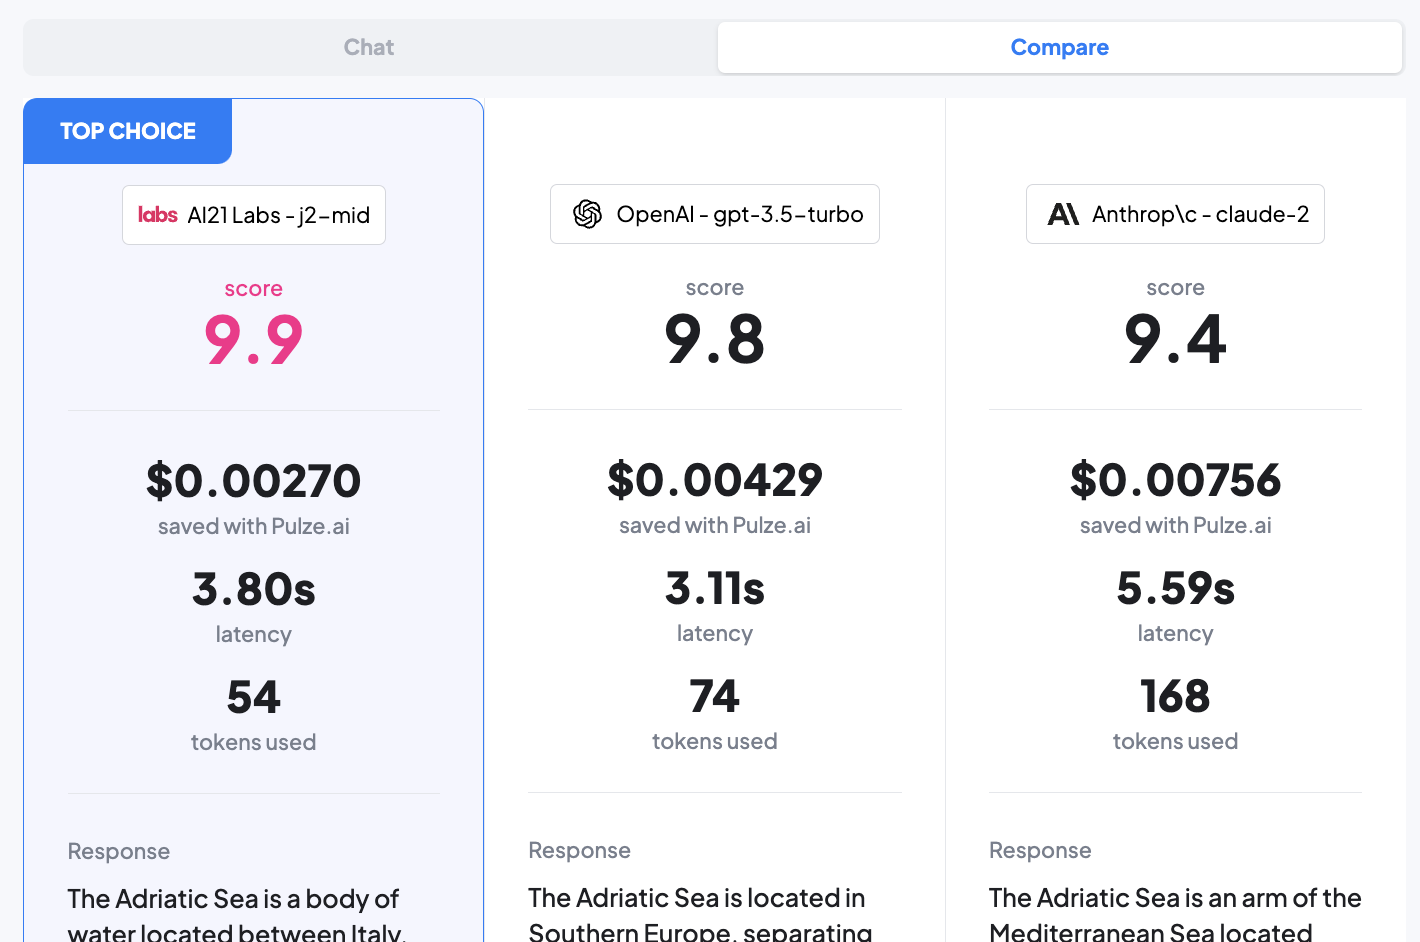Click the 3.80s latency value
The width and height of the screenshot is (1420, 942).
click(254, 589)
